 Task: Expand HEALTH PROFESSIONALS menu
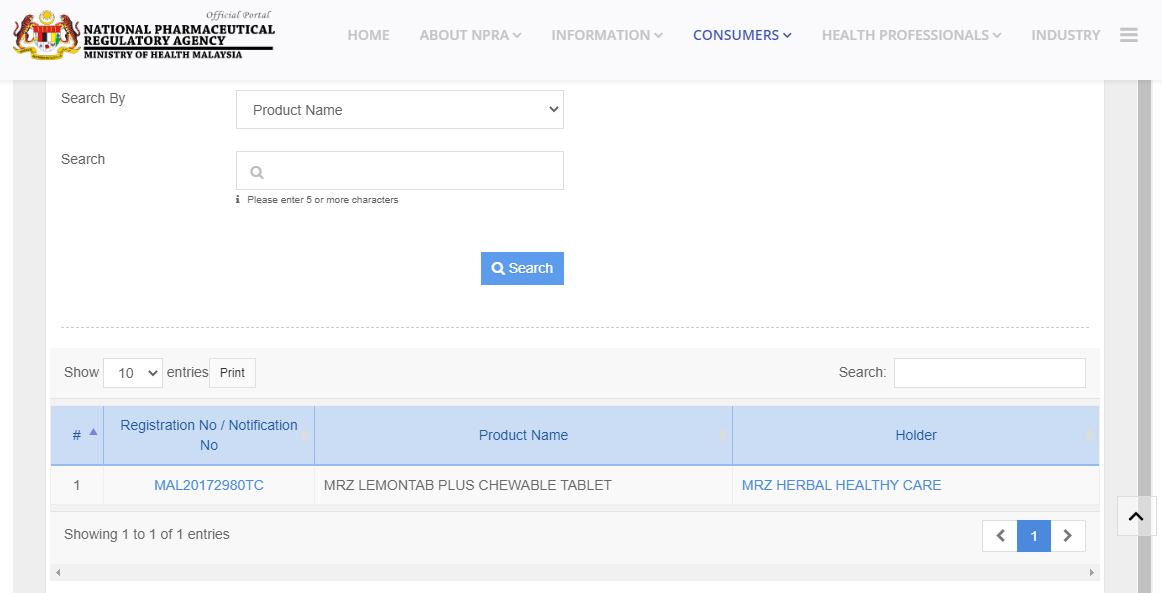pos(912,35)
